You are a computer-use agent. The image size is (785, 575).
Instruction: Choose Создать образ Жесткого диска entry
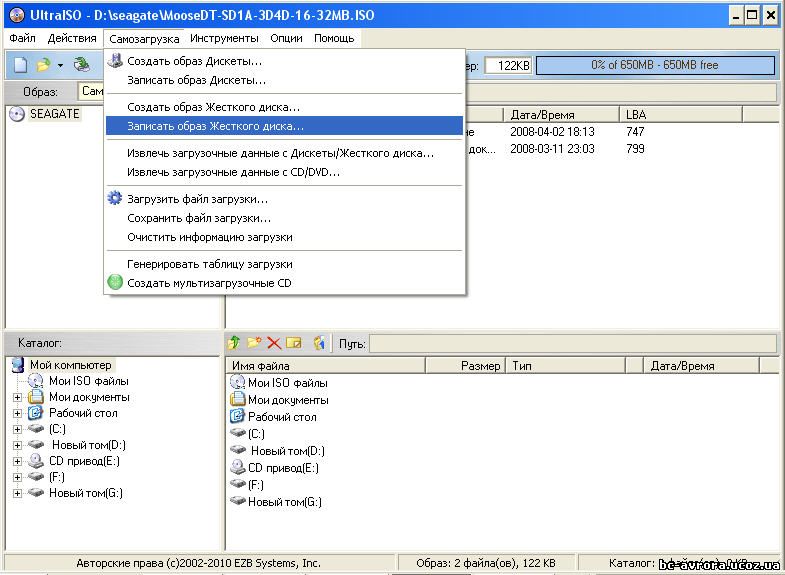pyautogui.click(x=284, y=107)
